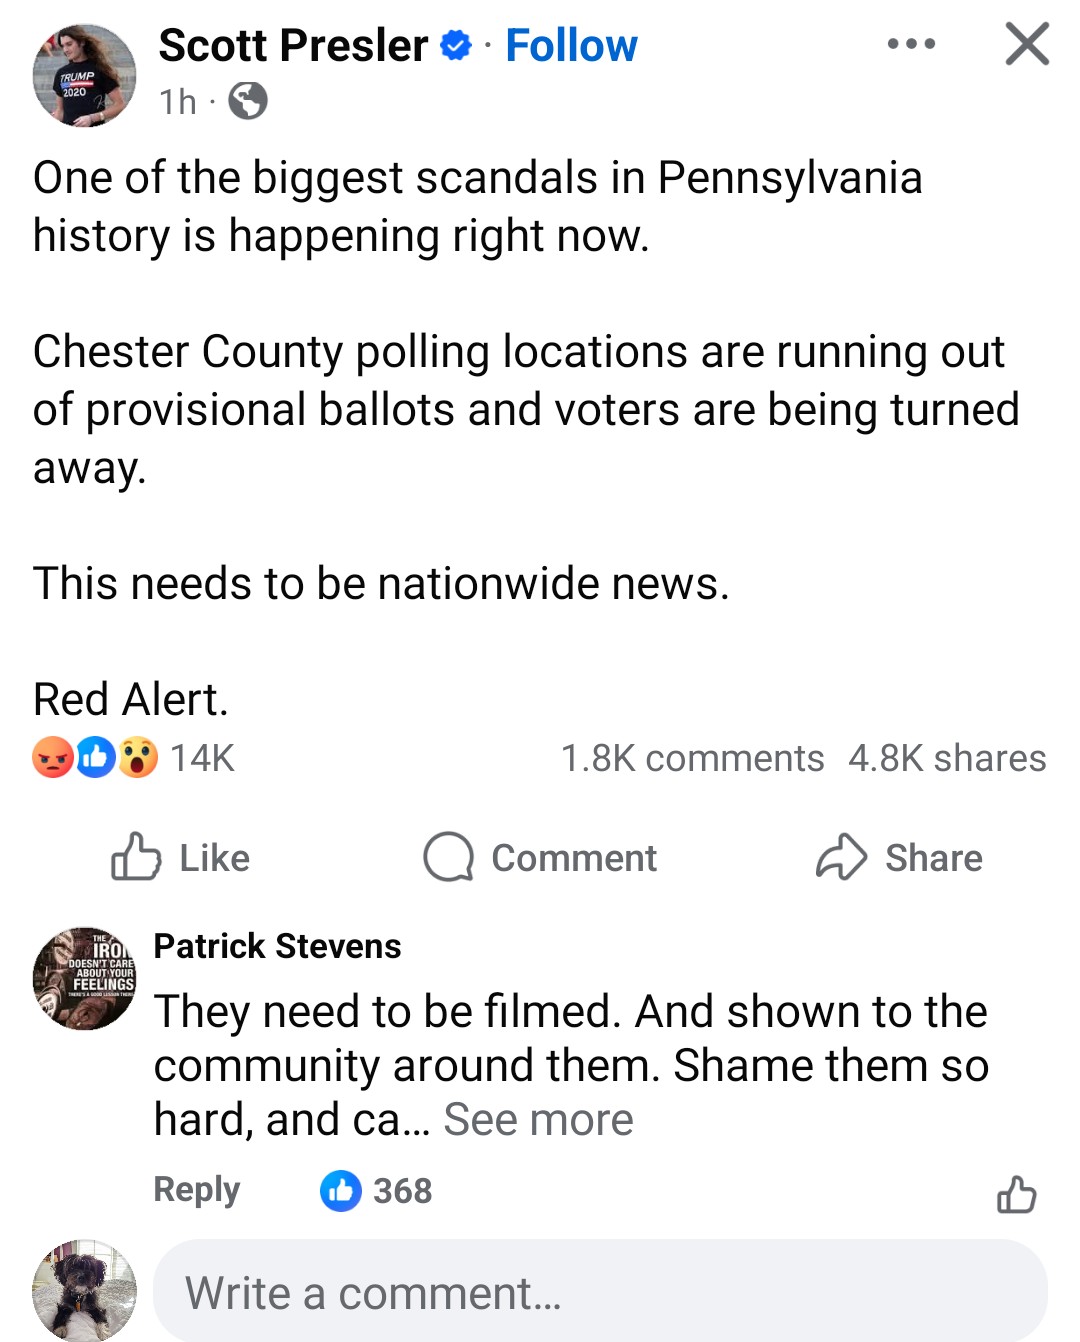Open Patrick Stevens' profile name
1080x1342 pixels.
[x=277, y=946]
